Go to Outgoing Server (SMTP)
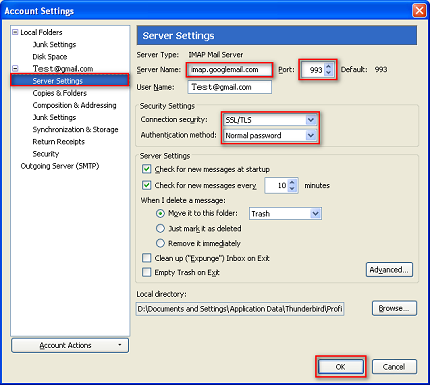430x385 pixels. pyautogui.click(x=60, y=166)
